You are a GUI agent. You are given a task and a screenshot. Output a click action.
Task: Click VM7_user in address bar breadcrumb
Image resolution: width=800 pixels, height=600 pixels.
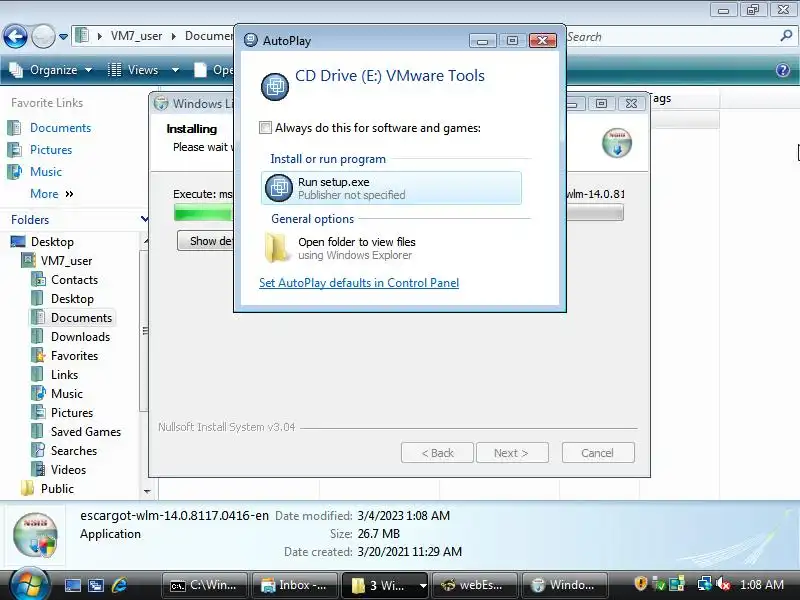point(136,36)
